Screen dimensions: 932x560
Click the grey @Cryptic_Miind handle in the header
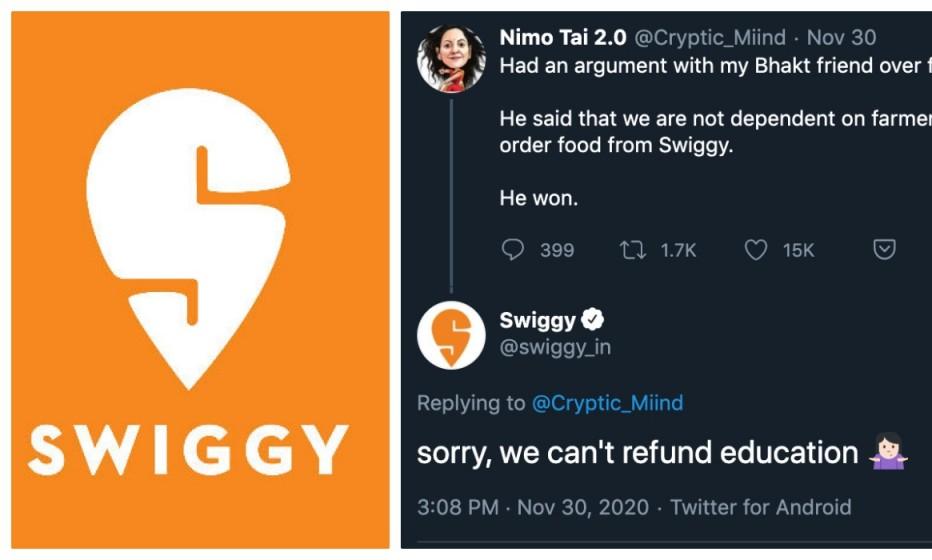pos(711,38)
